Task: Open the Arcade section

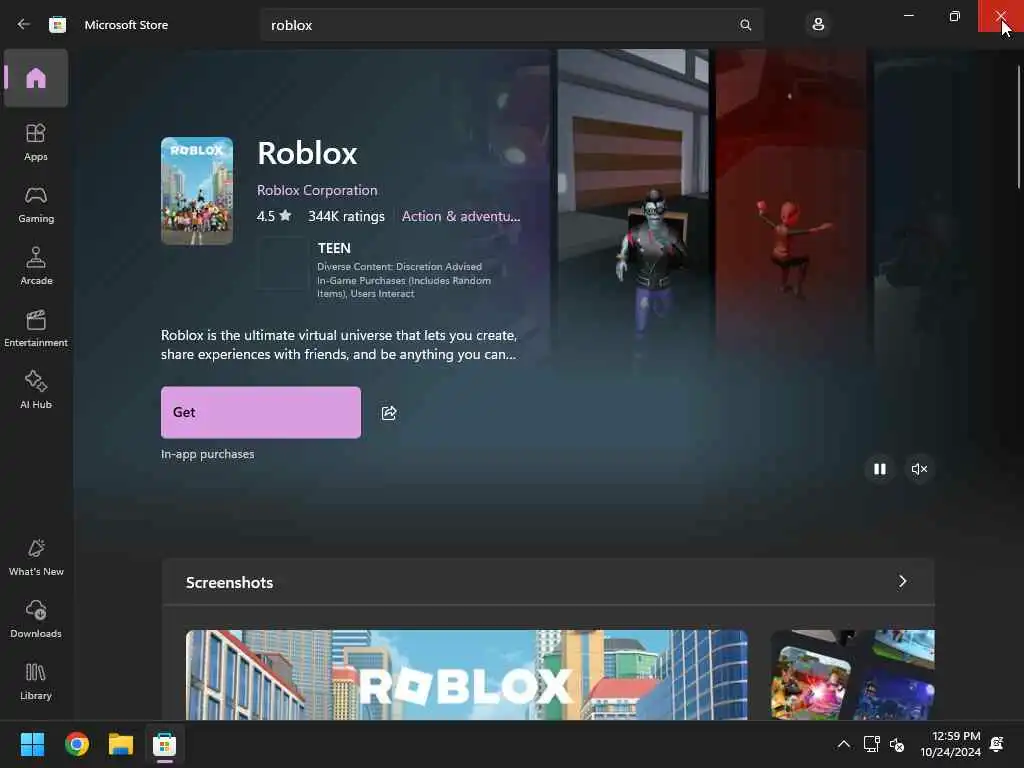Action: pyautogui.click(x=36, y=266)
